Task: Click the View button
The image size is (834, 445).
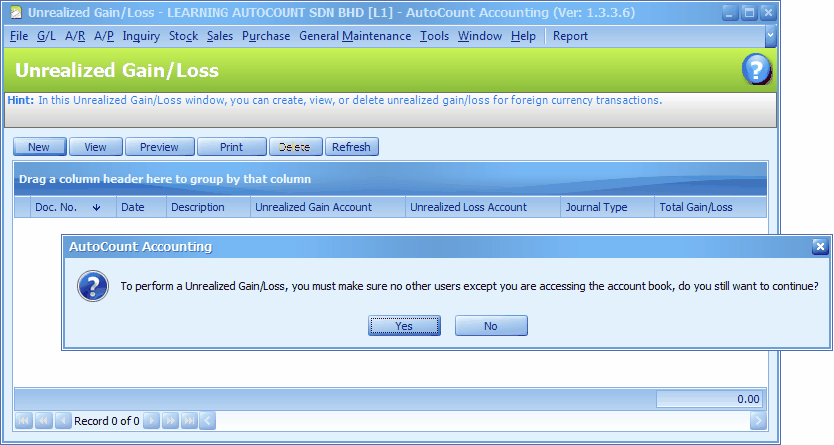Action: (96, 147)
